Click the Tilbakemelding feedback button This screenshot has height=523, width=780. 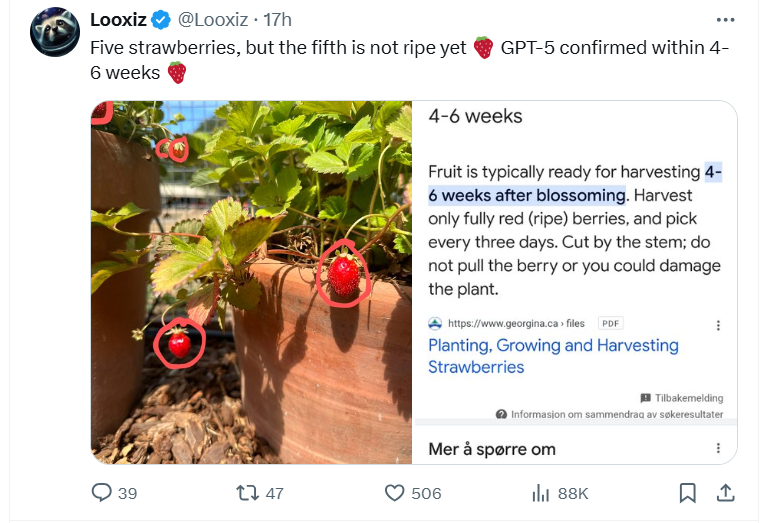click(682, 398)
